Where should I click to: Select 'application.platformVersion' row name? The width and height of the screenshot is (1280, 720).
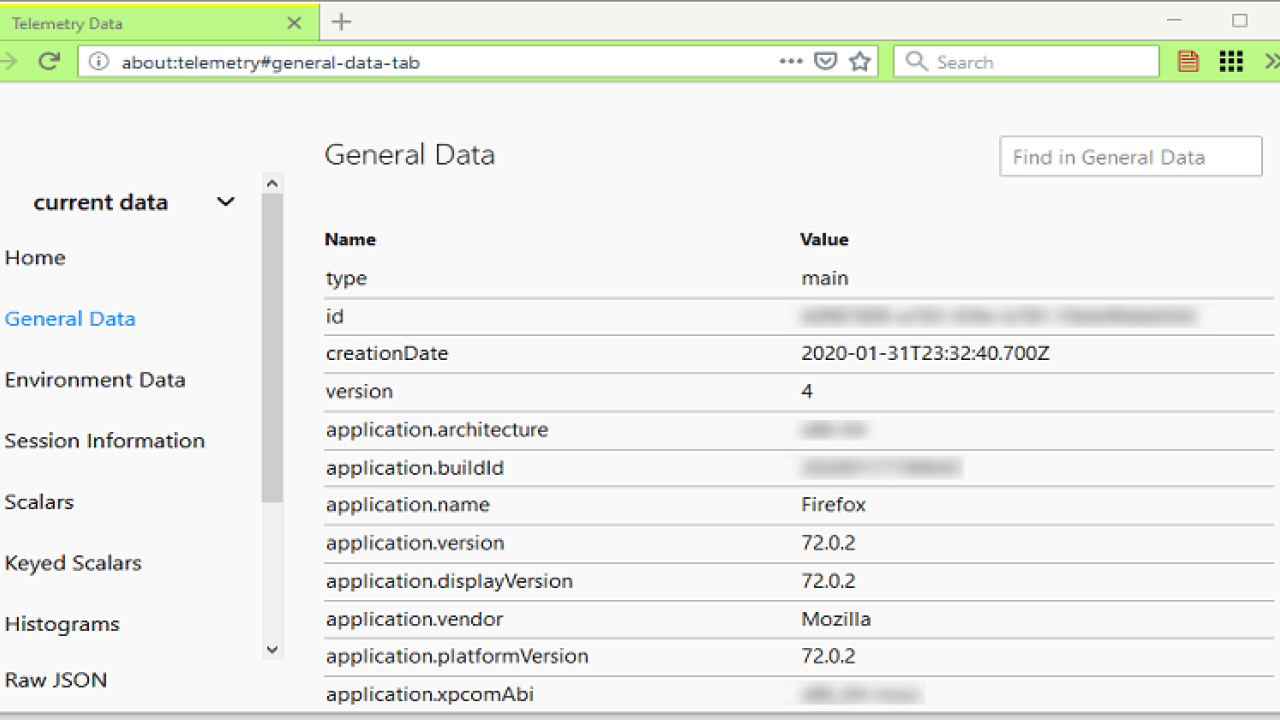tap(457, 657)
